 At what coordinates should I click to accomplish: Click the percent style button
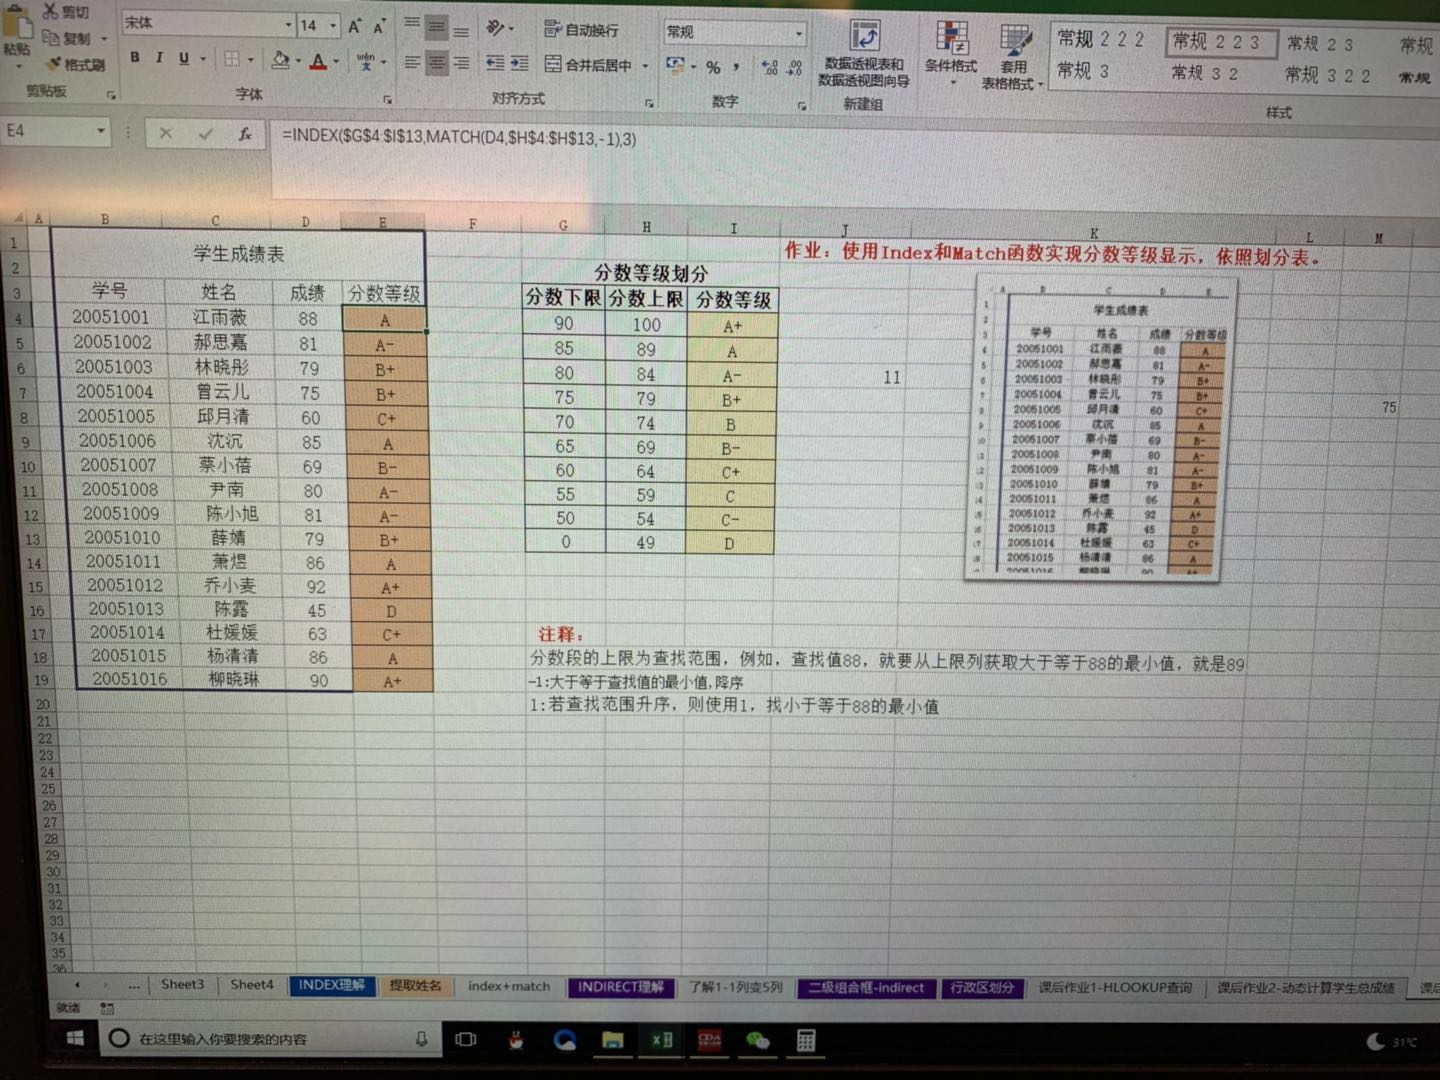click(x=713, y=68)
